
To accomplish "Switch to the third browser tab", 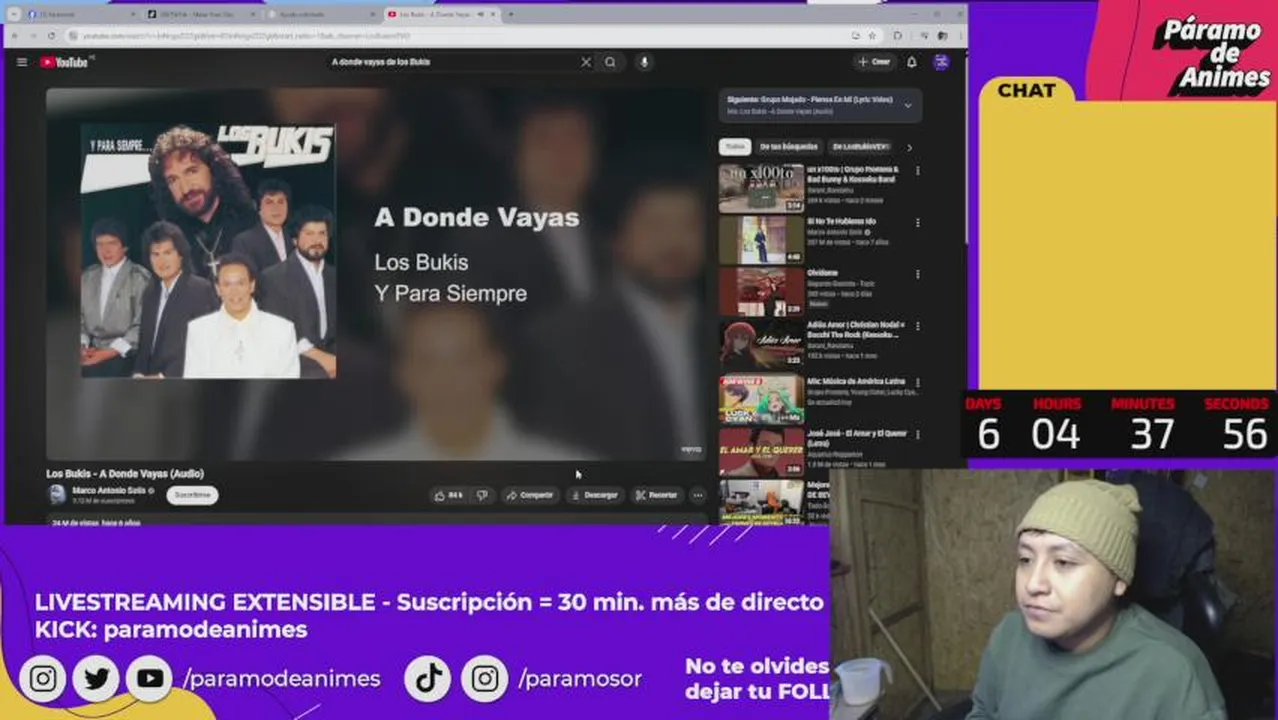I will (x=322, y=14).
